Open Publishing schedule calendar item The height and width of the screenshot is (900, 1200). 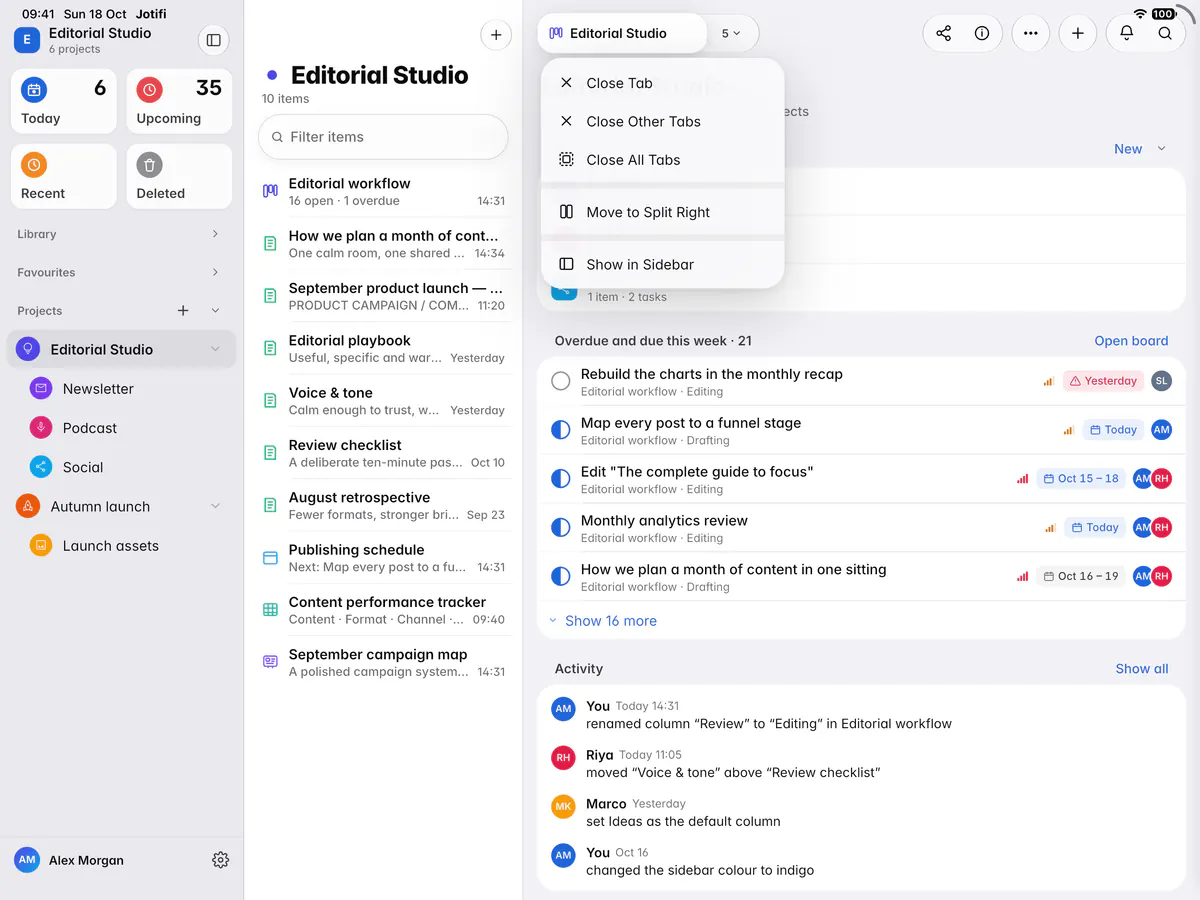pyautogui.click(x=384, y=558)
